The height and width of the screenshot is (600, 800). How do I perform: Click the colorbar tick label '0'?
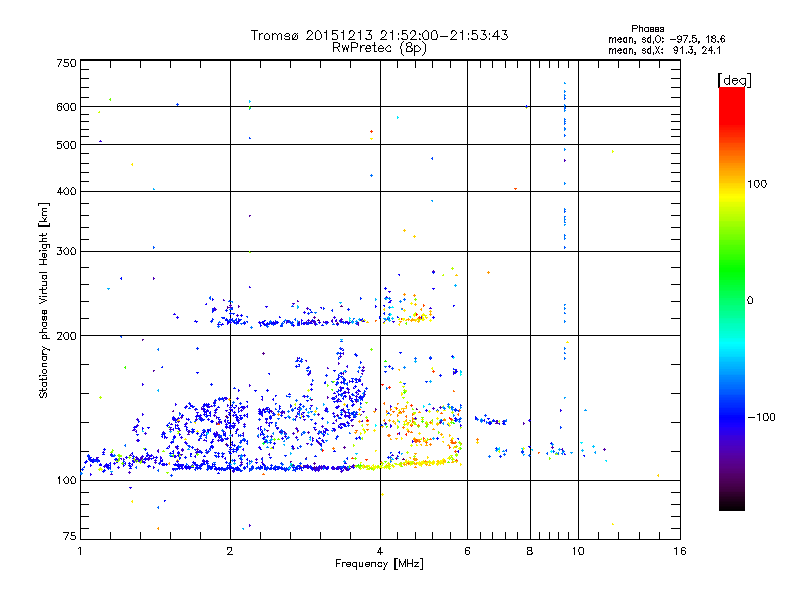tap(750, 301)
